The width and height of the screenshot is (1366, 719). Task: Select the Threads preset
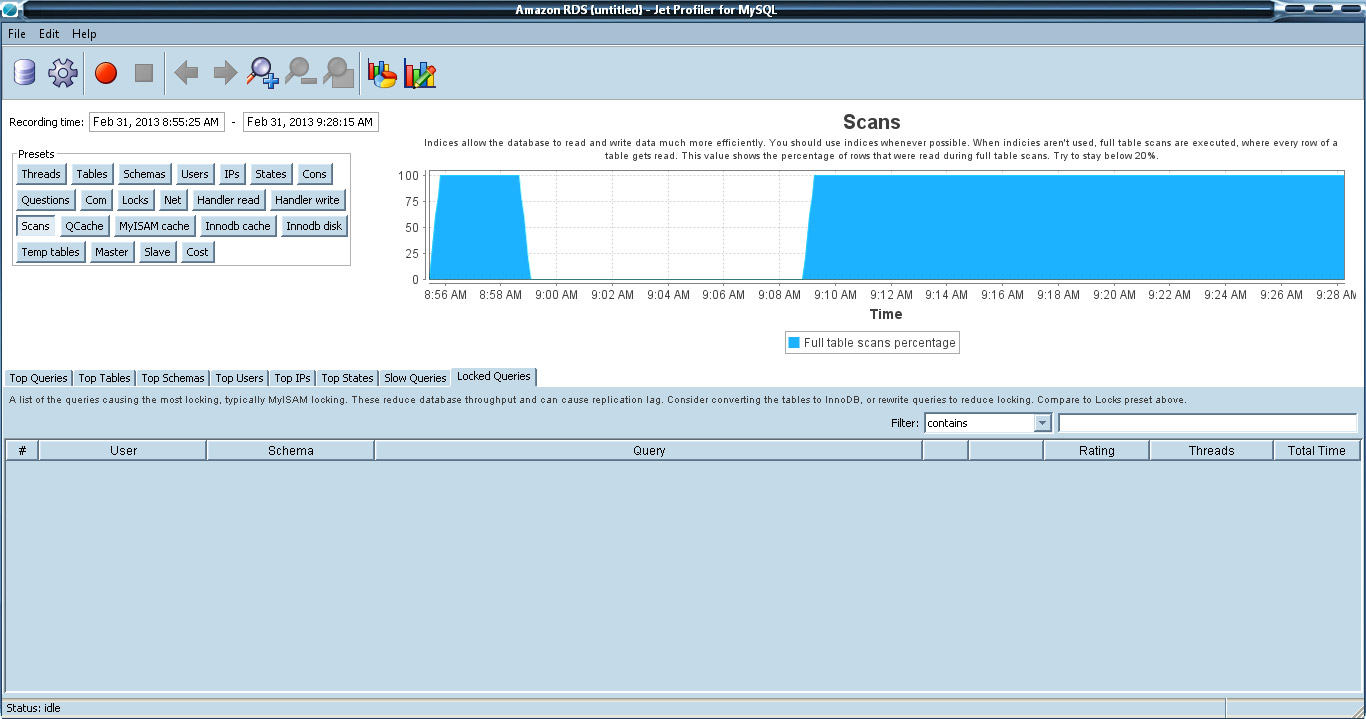pos(41,174)
